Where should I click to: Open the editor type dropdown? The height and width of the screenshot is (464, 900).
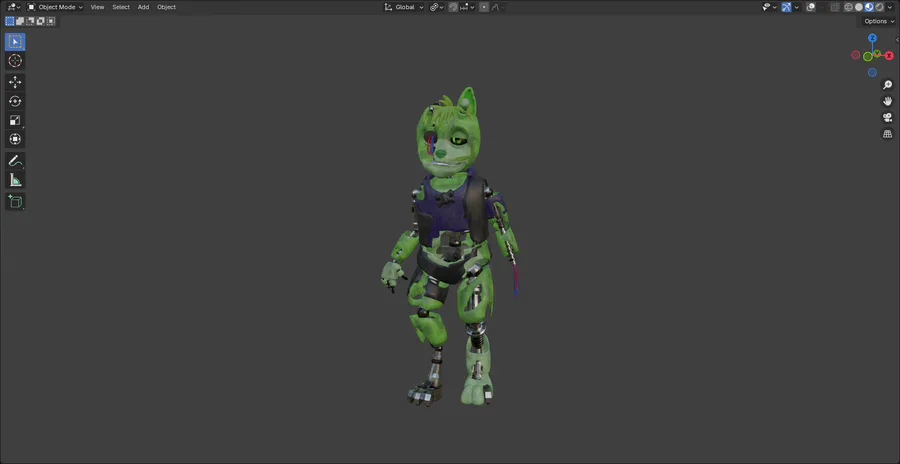pos(14,7)
